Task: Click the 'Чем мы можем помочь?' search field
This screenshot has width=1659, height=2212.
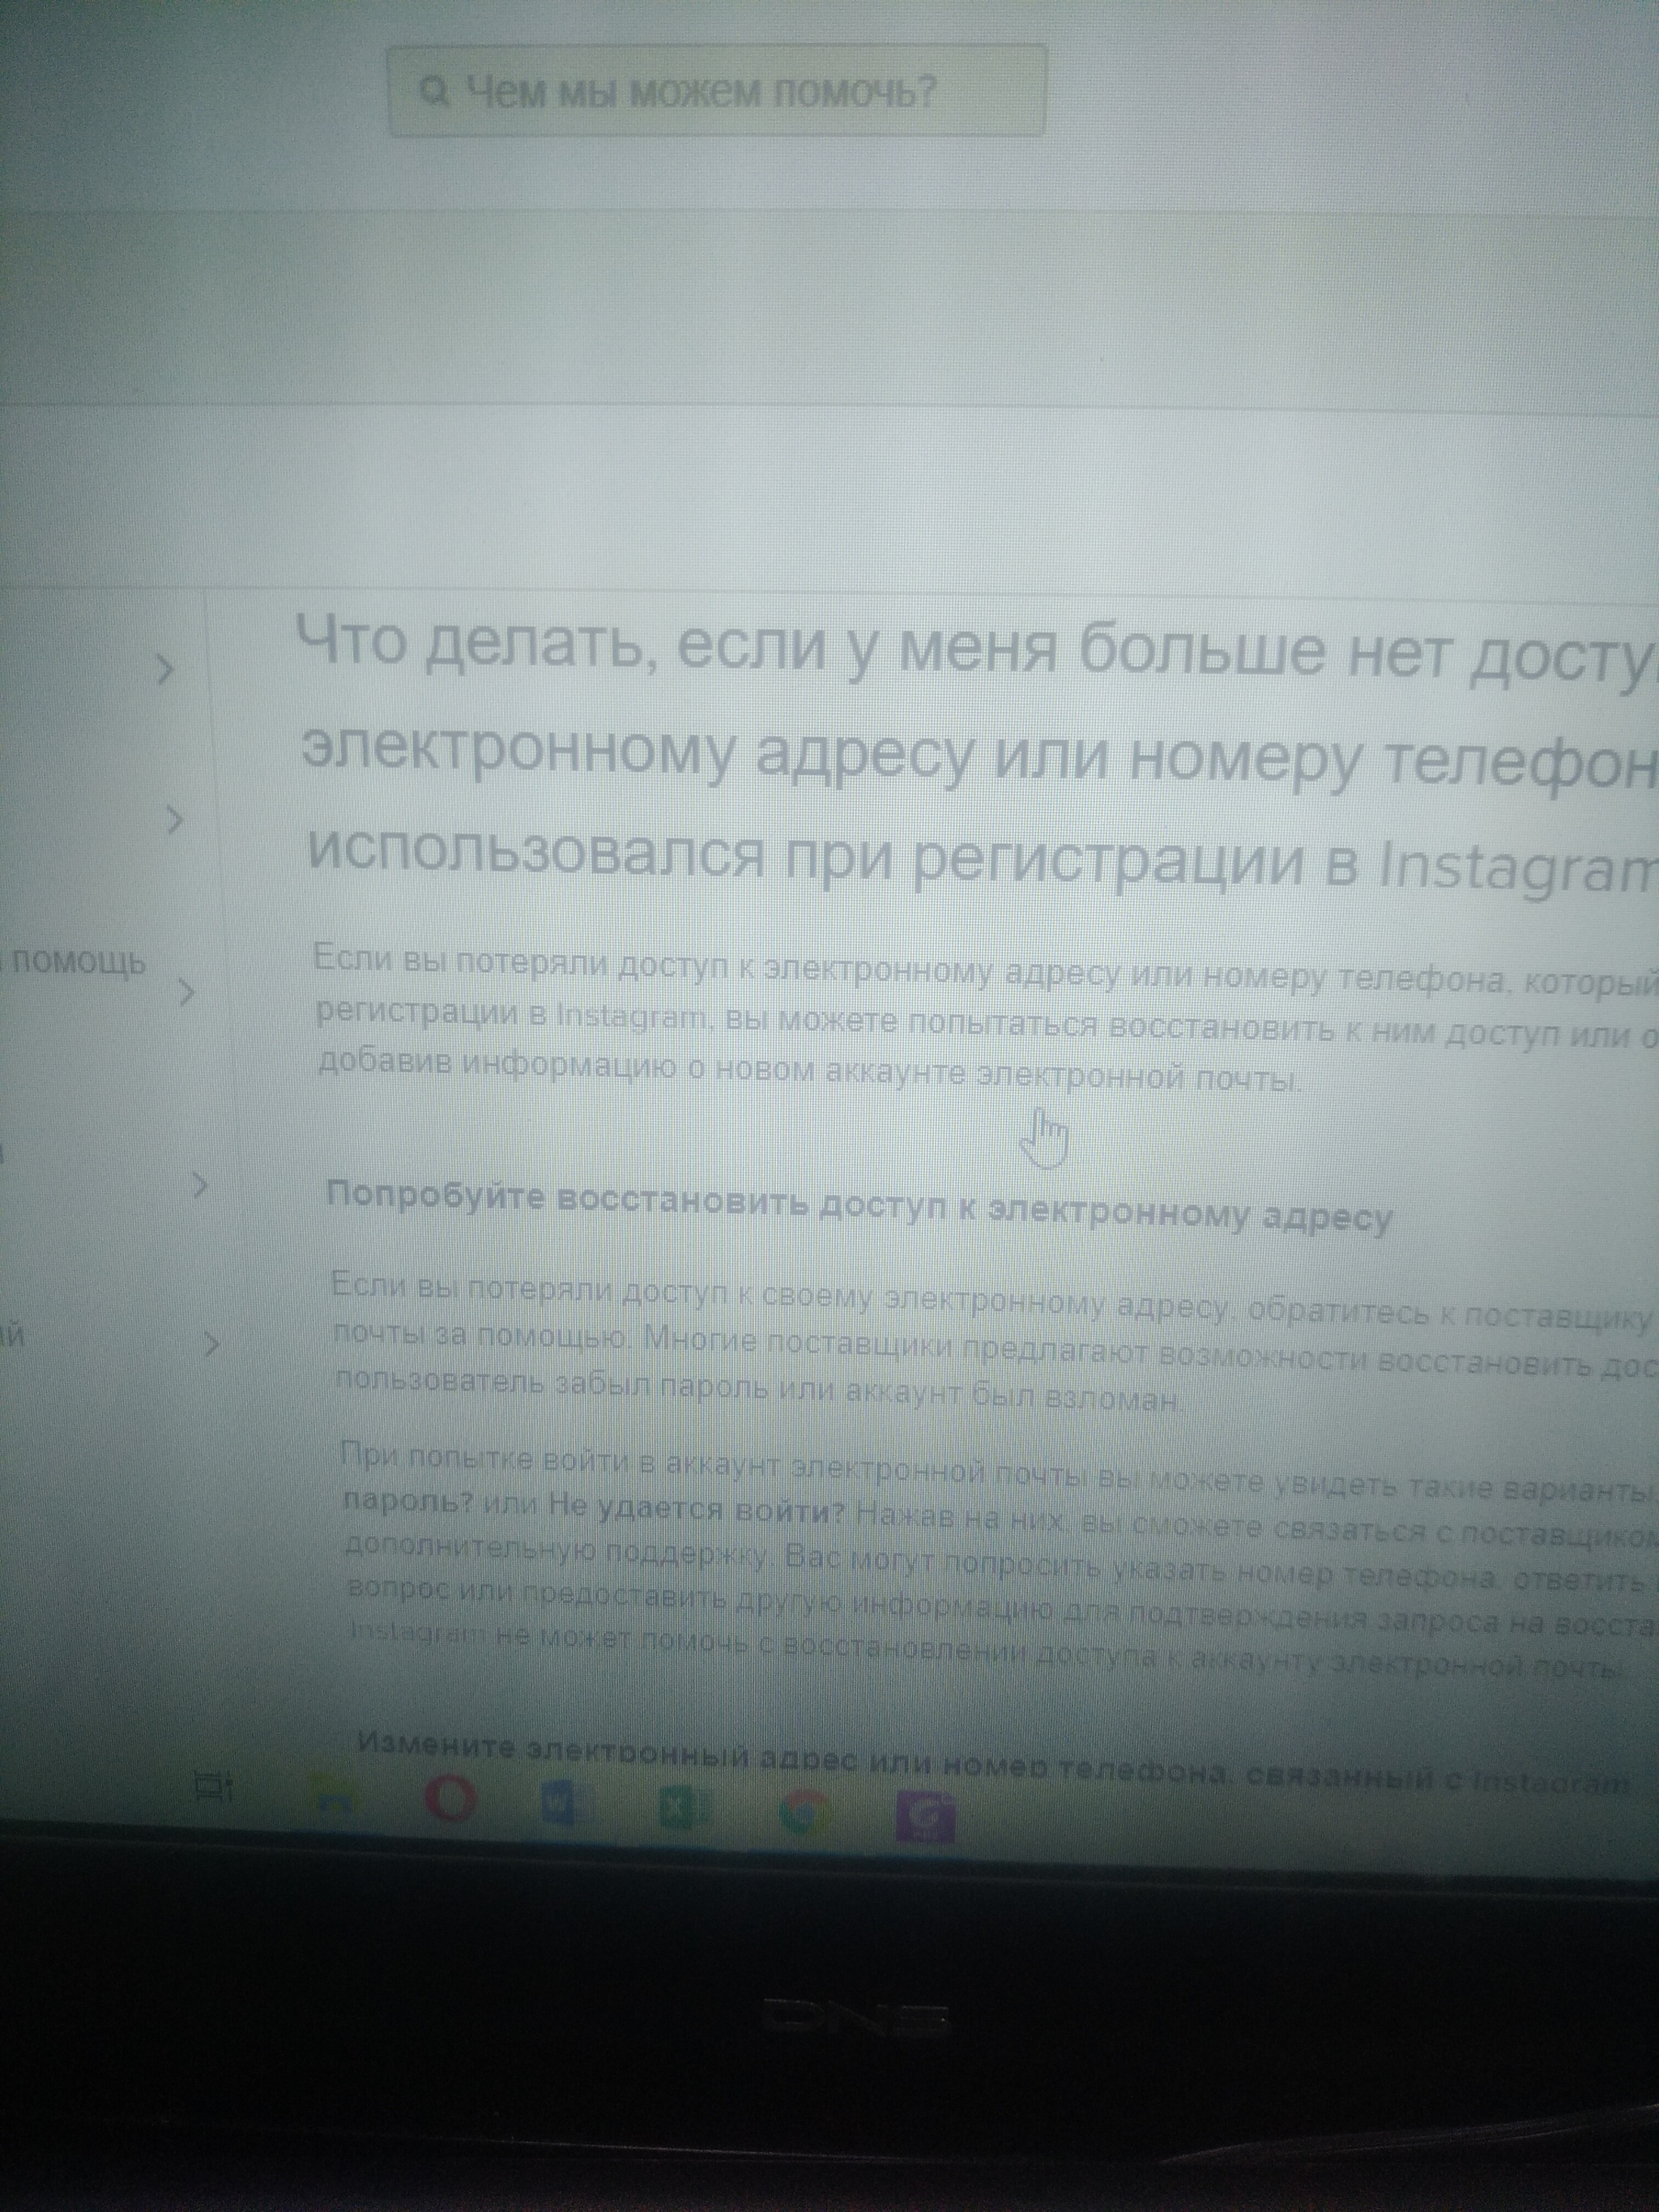Action: (x=716, y=90)
